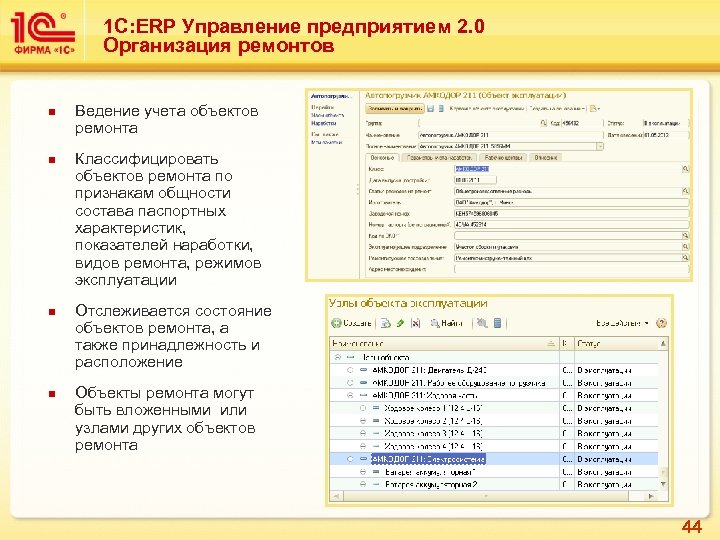
Task: Collapse the АМКОДОР 211: Ходовая часть node
Action: (x=350, y=395)
